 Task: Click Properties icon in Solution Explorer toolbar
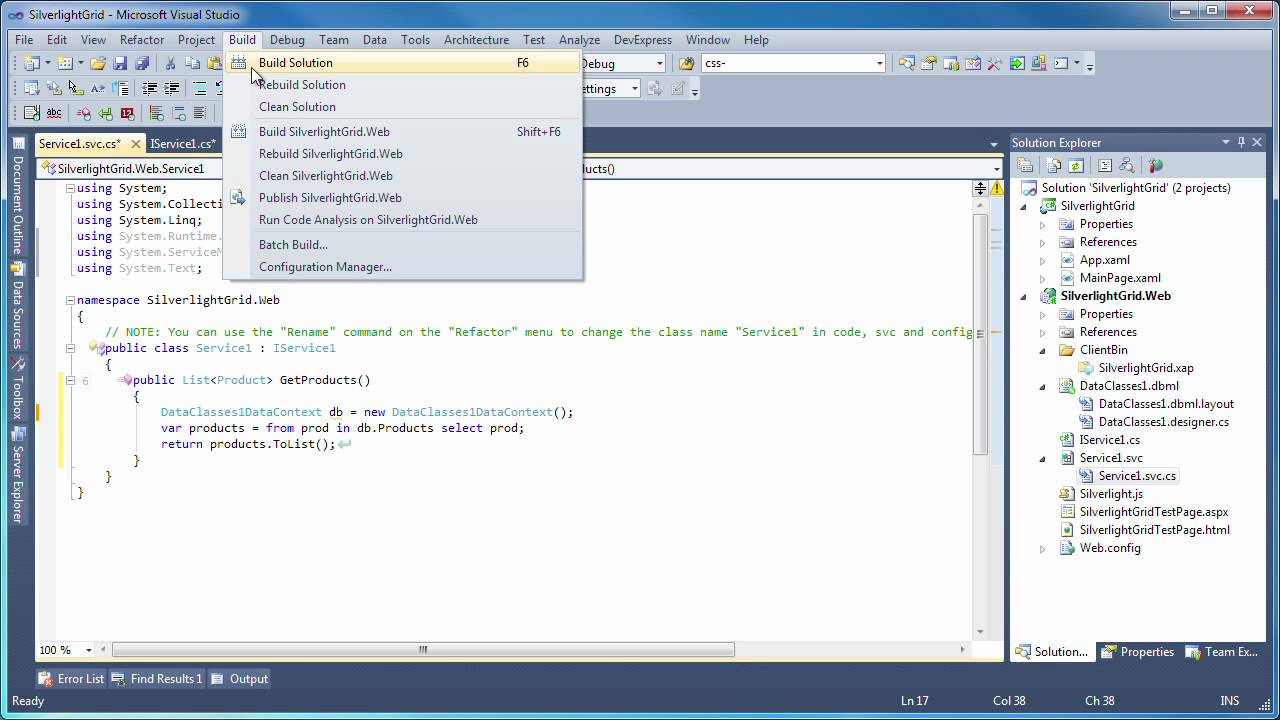1025,166
